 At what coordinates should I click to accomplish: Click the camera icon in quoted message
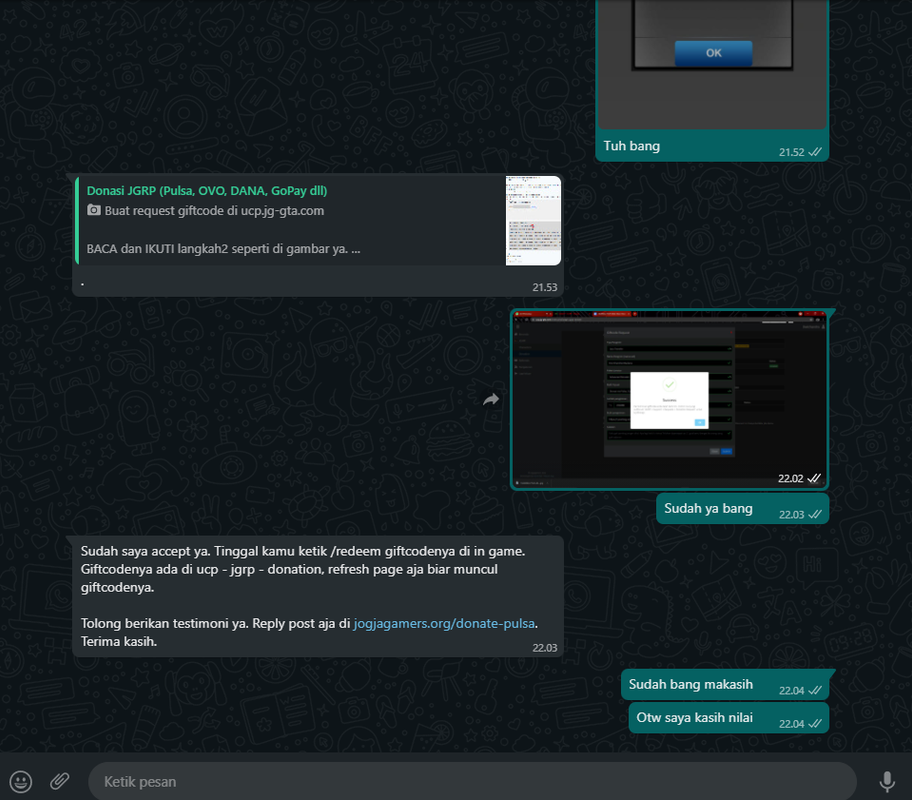94,210
